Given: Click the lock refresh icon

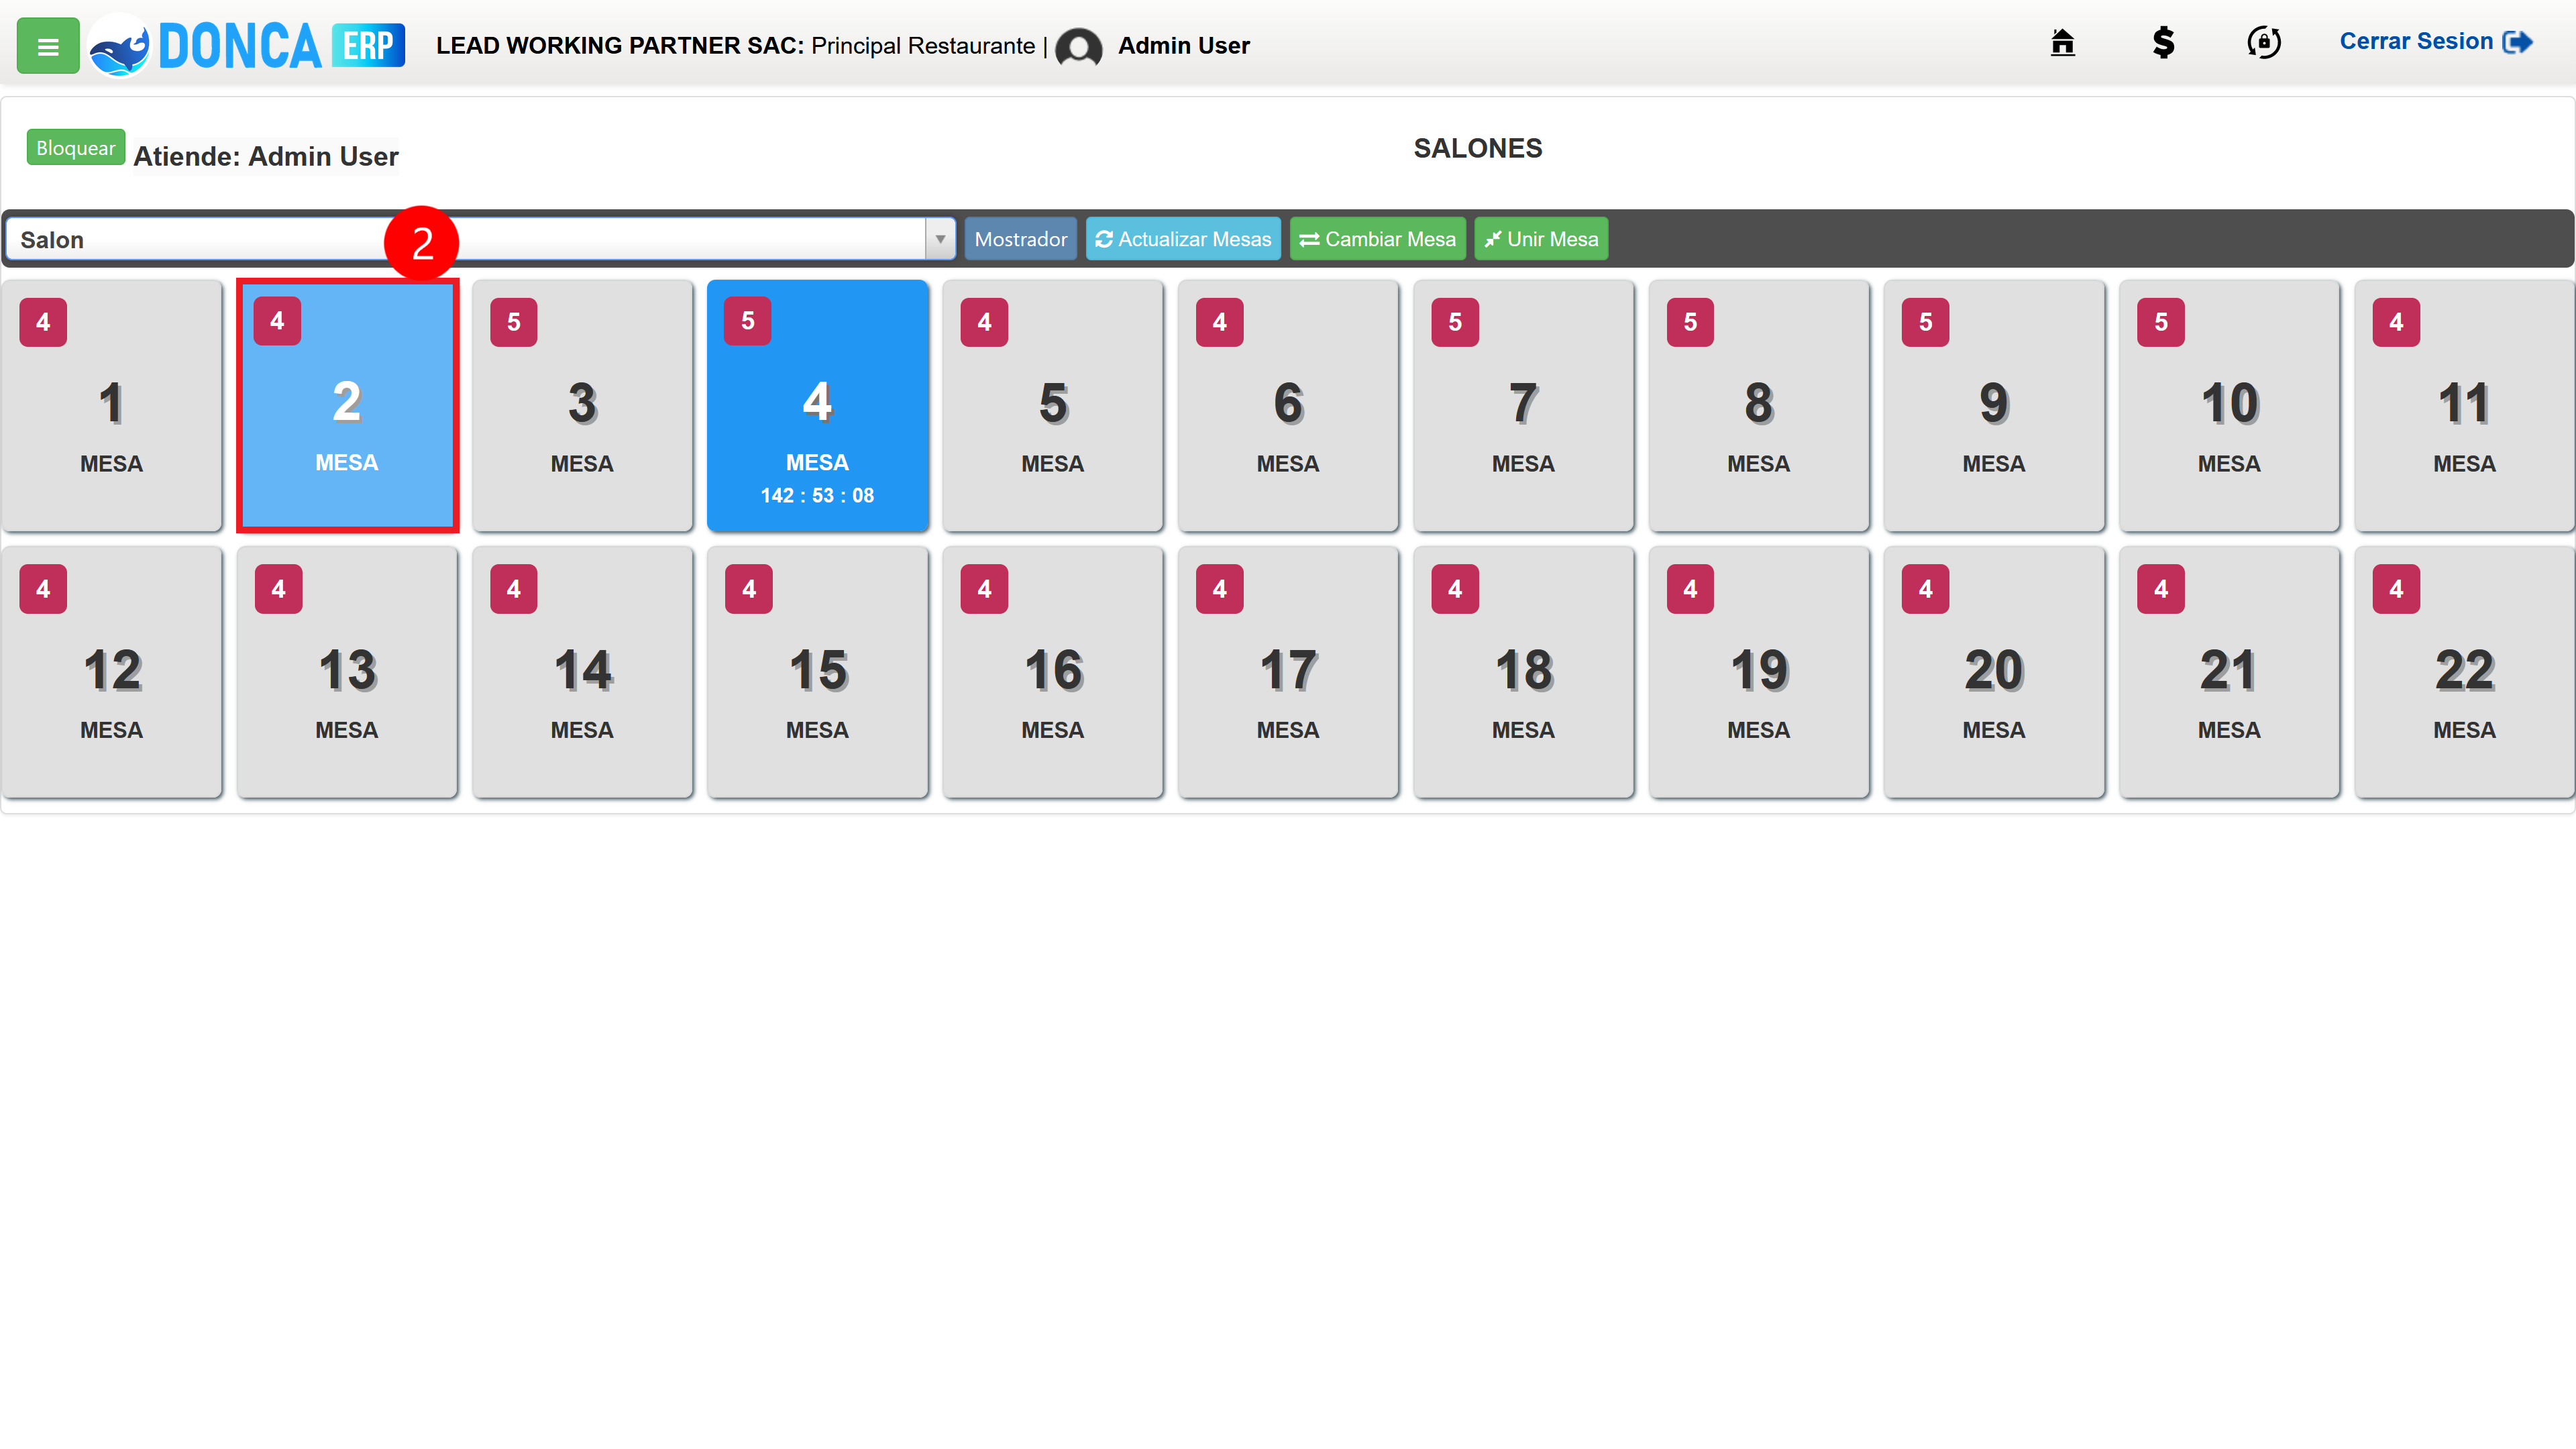Looking at the screenshot, I should coord(2264,42).
